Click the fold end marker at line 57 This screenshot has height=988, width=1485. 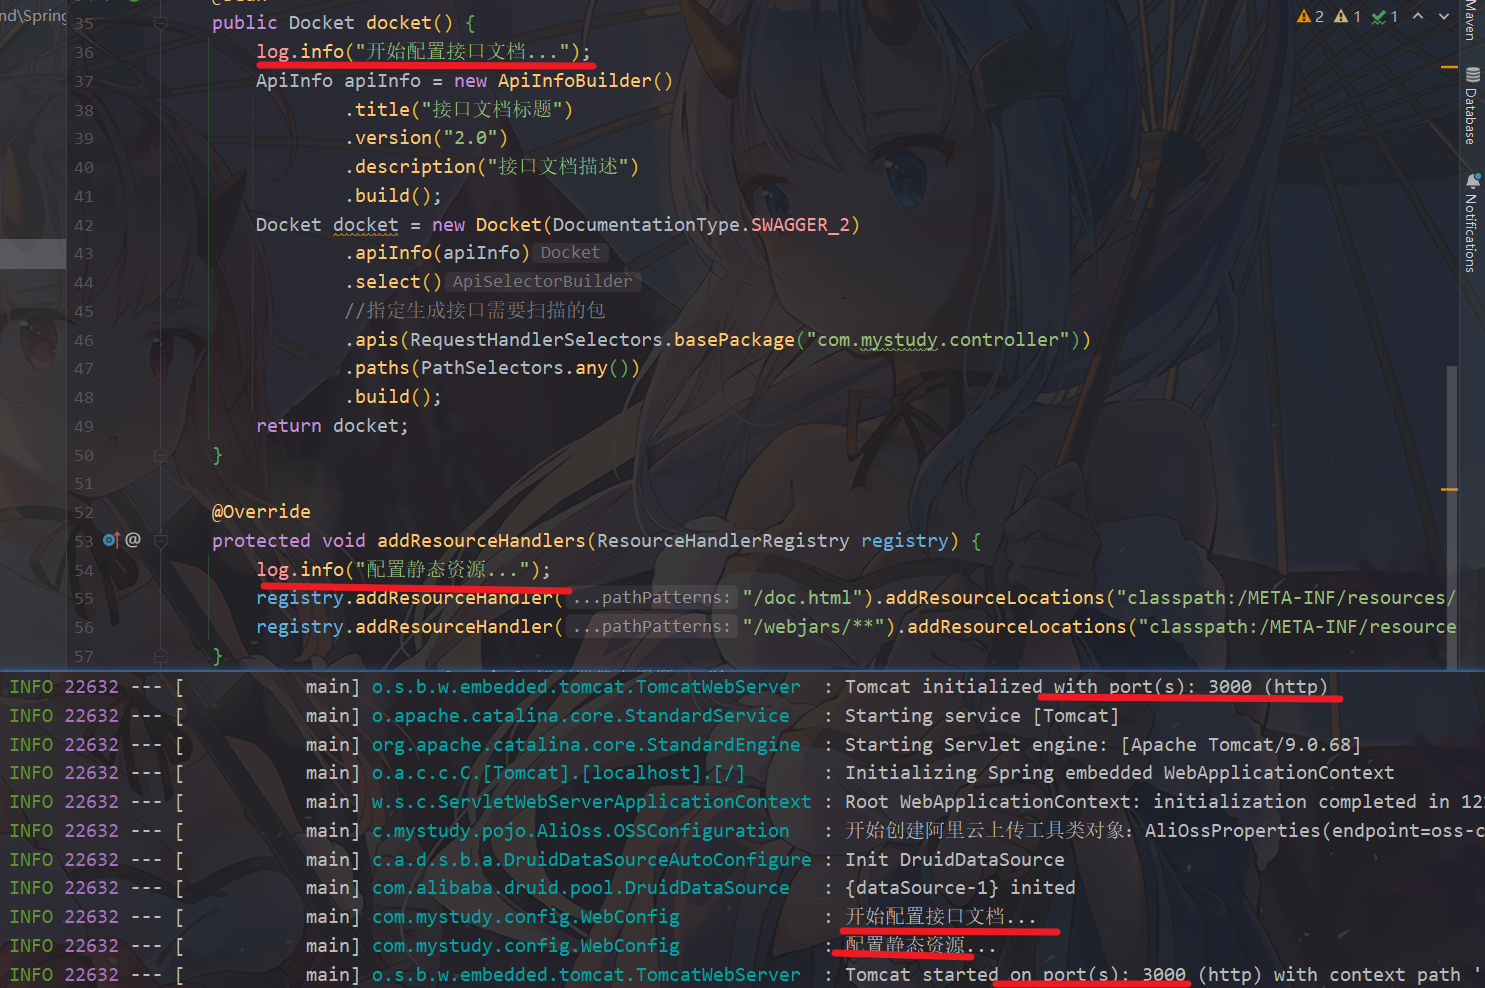(x=160, y=656)
